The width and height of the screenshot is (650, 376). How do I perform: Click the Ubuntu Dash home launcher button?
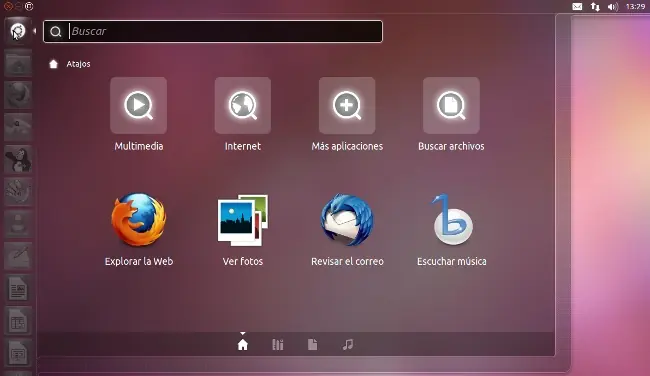pyautogui.click(x=18, y=31)
